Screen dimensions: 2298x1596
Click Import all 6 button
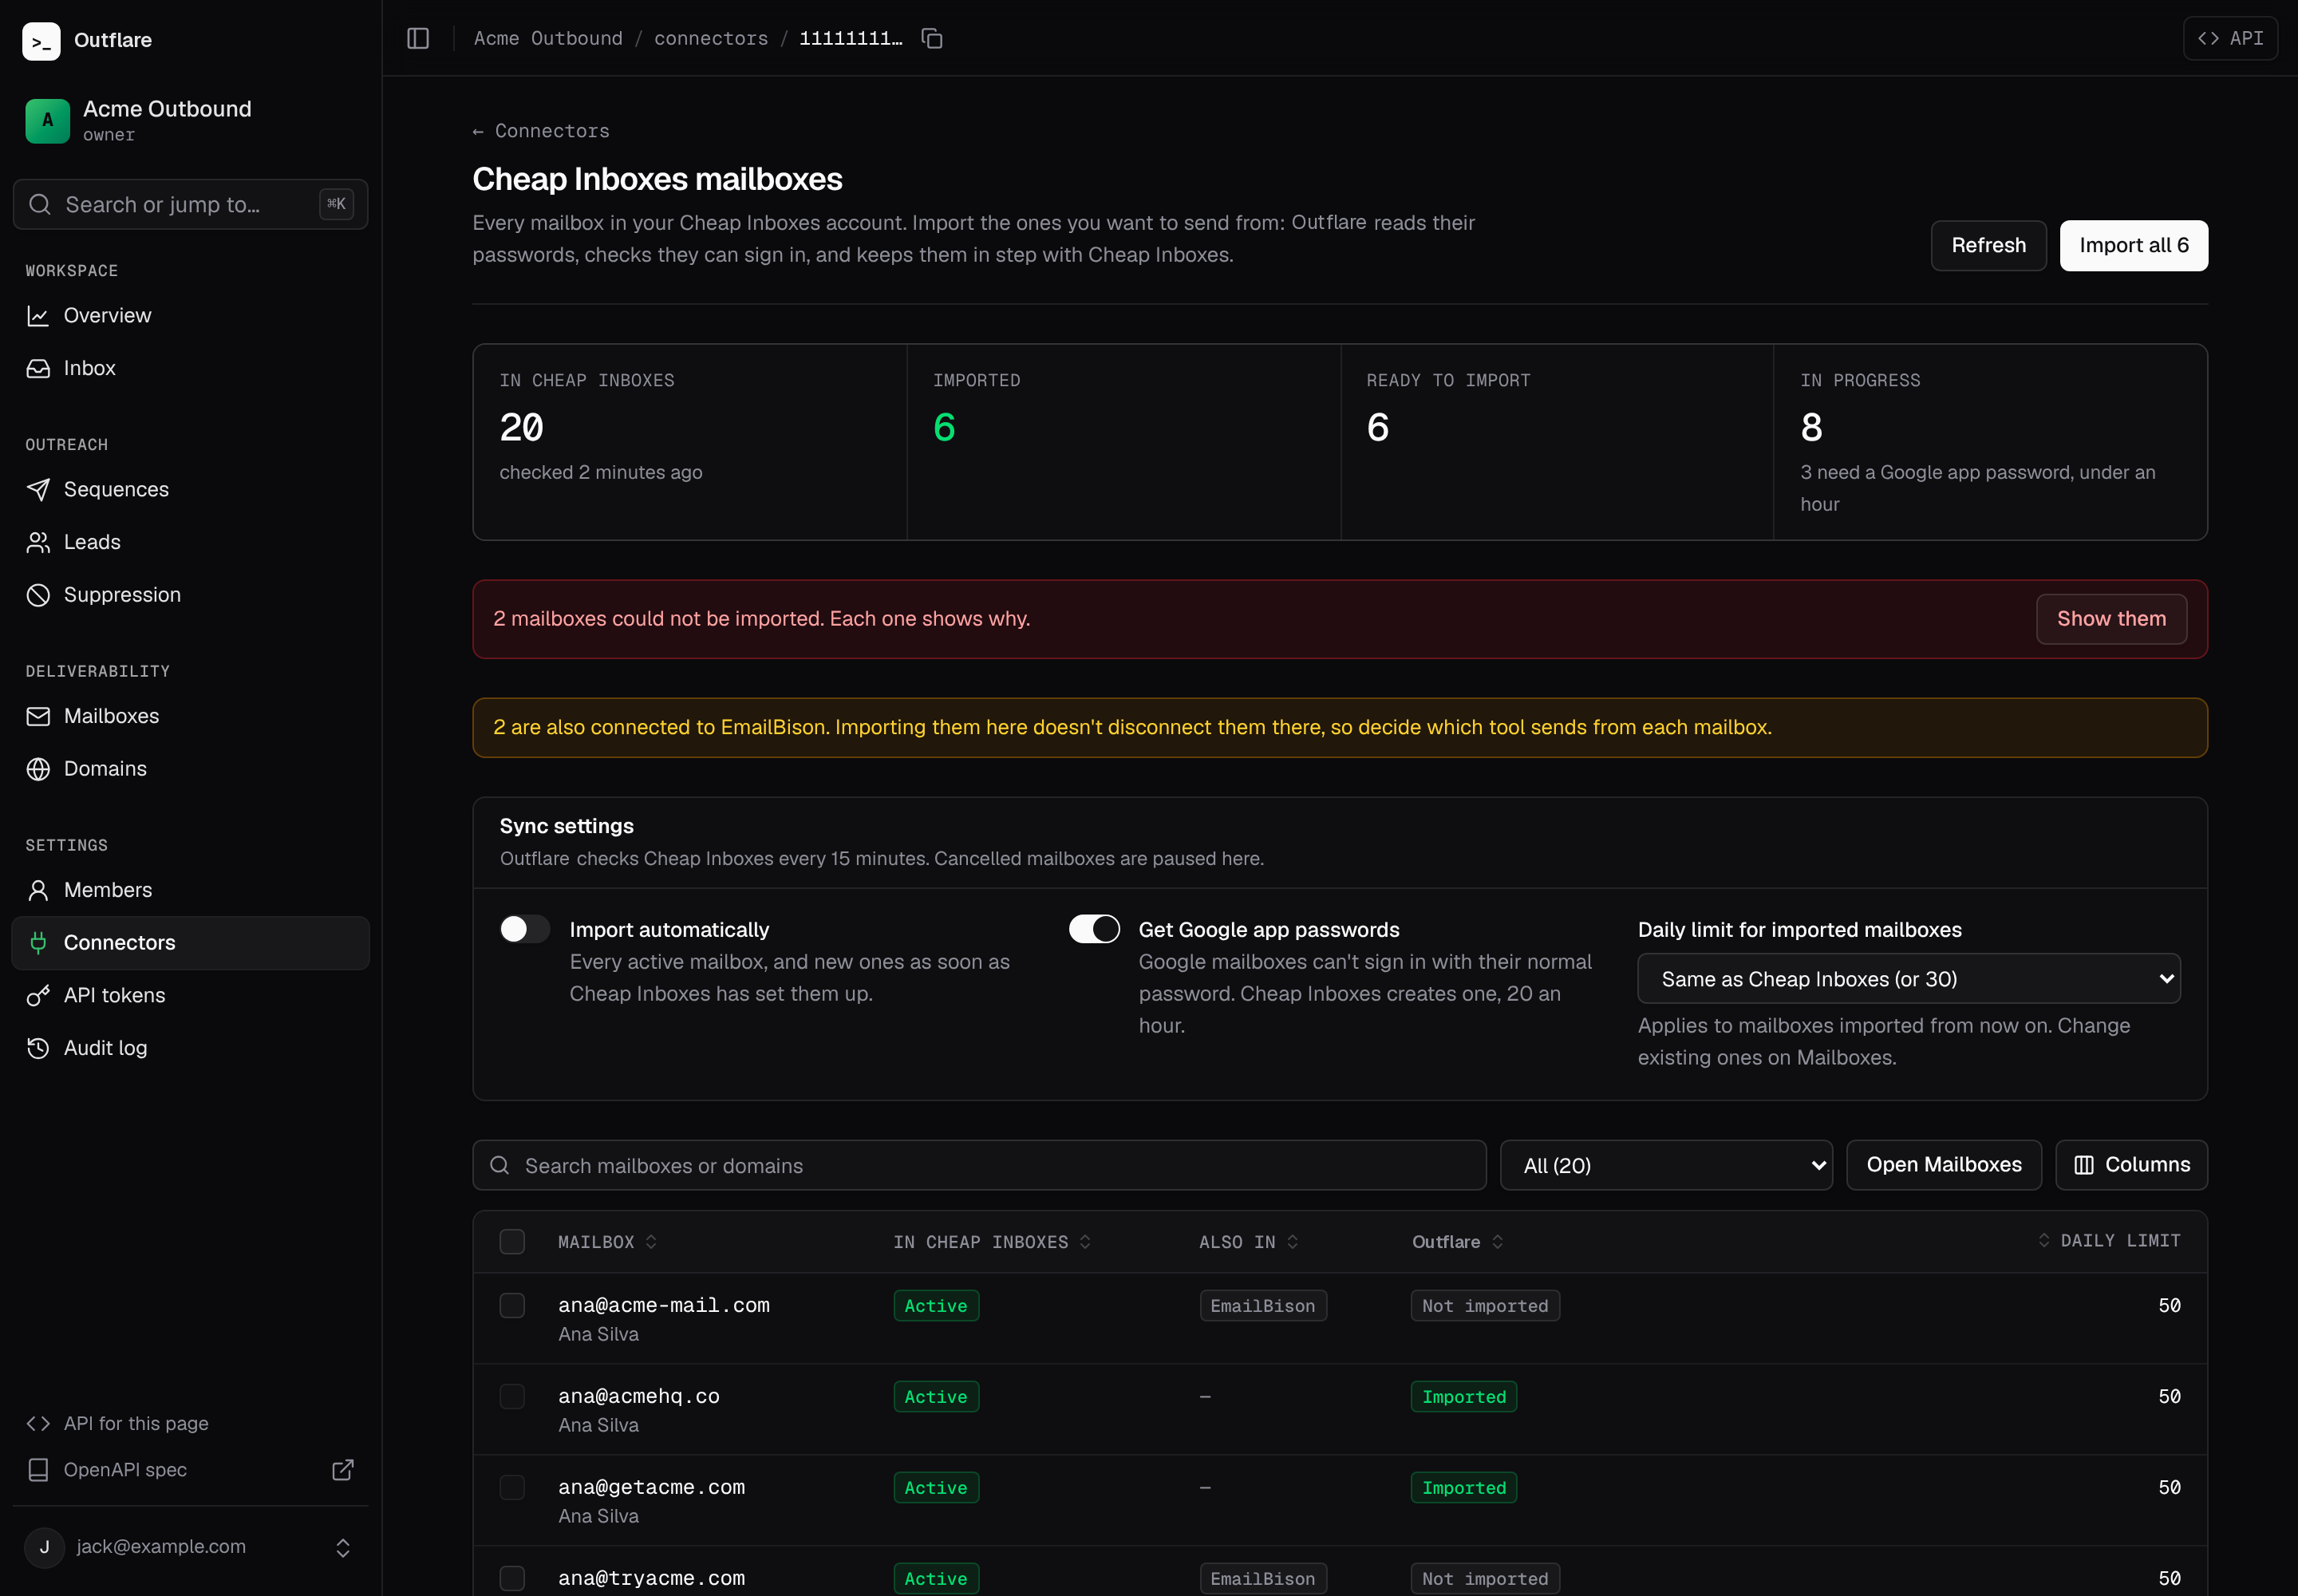pos(2133,245)
